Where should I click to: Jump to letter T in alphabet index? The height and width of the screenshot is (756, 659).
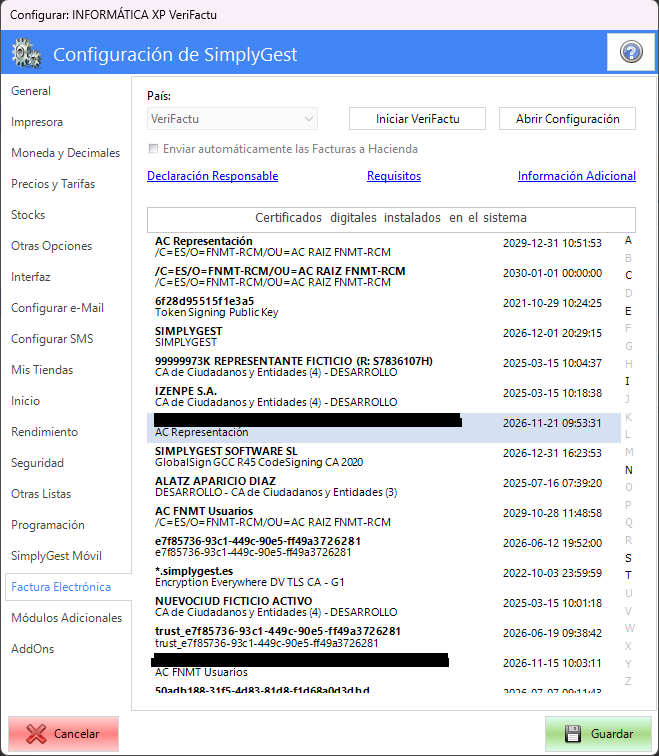coord(628,575)
